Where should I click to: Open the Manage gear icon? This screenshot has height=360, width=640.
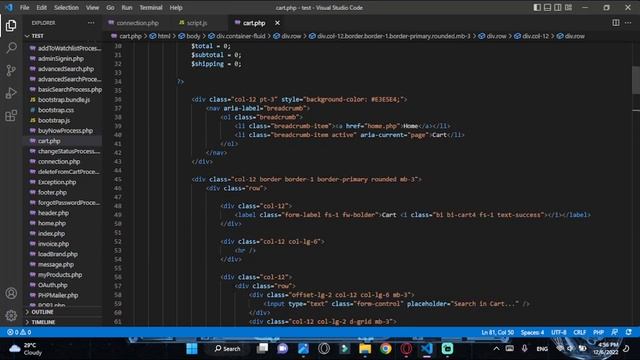[x=11, y=315]
